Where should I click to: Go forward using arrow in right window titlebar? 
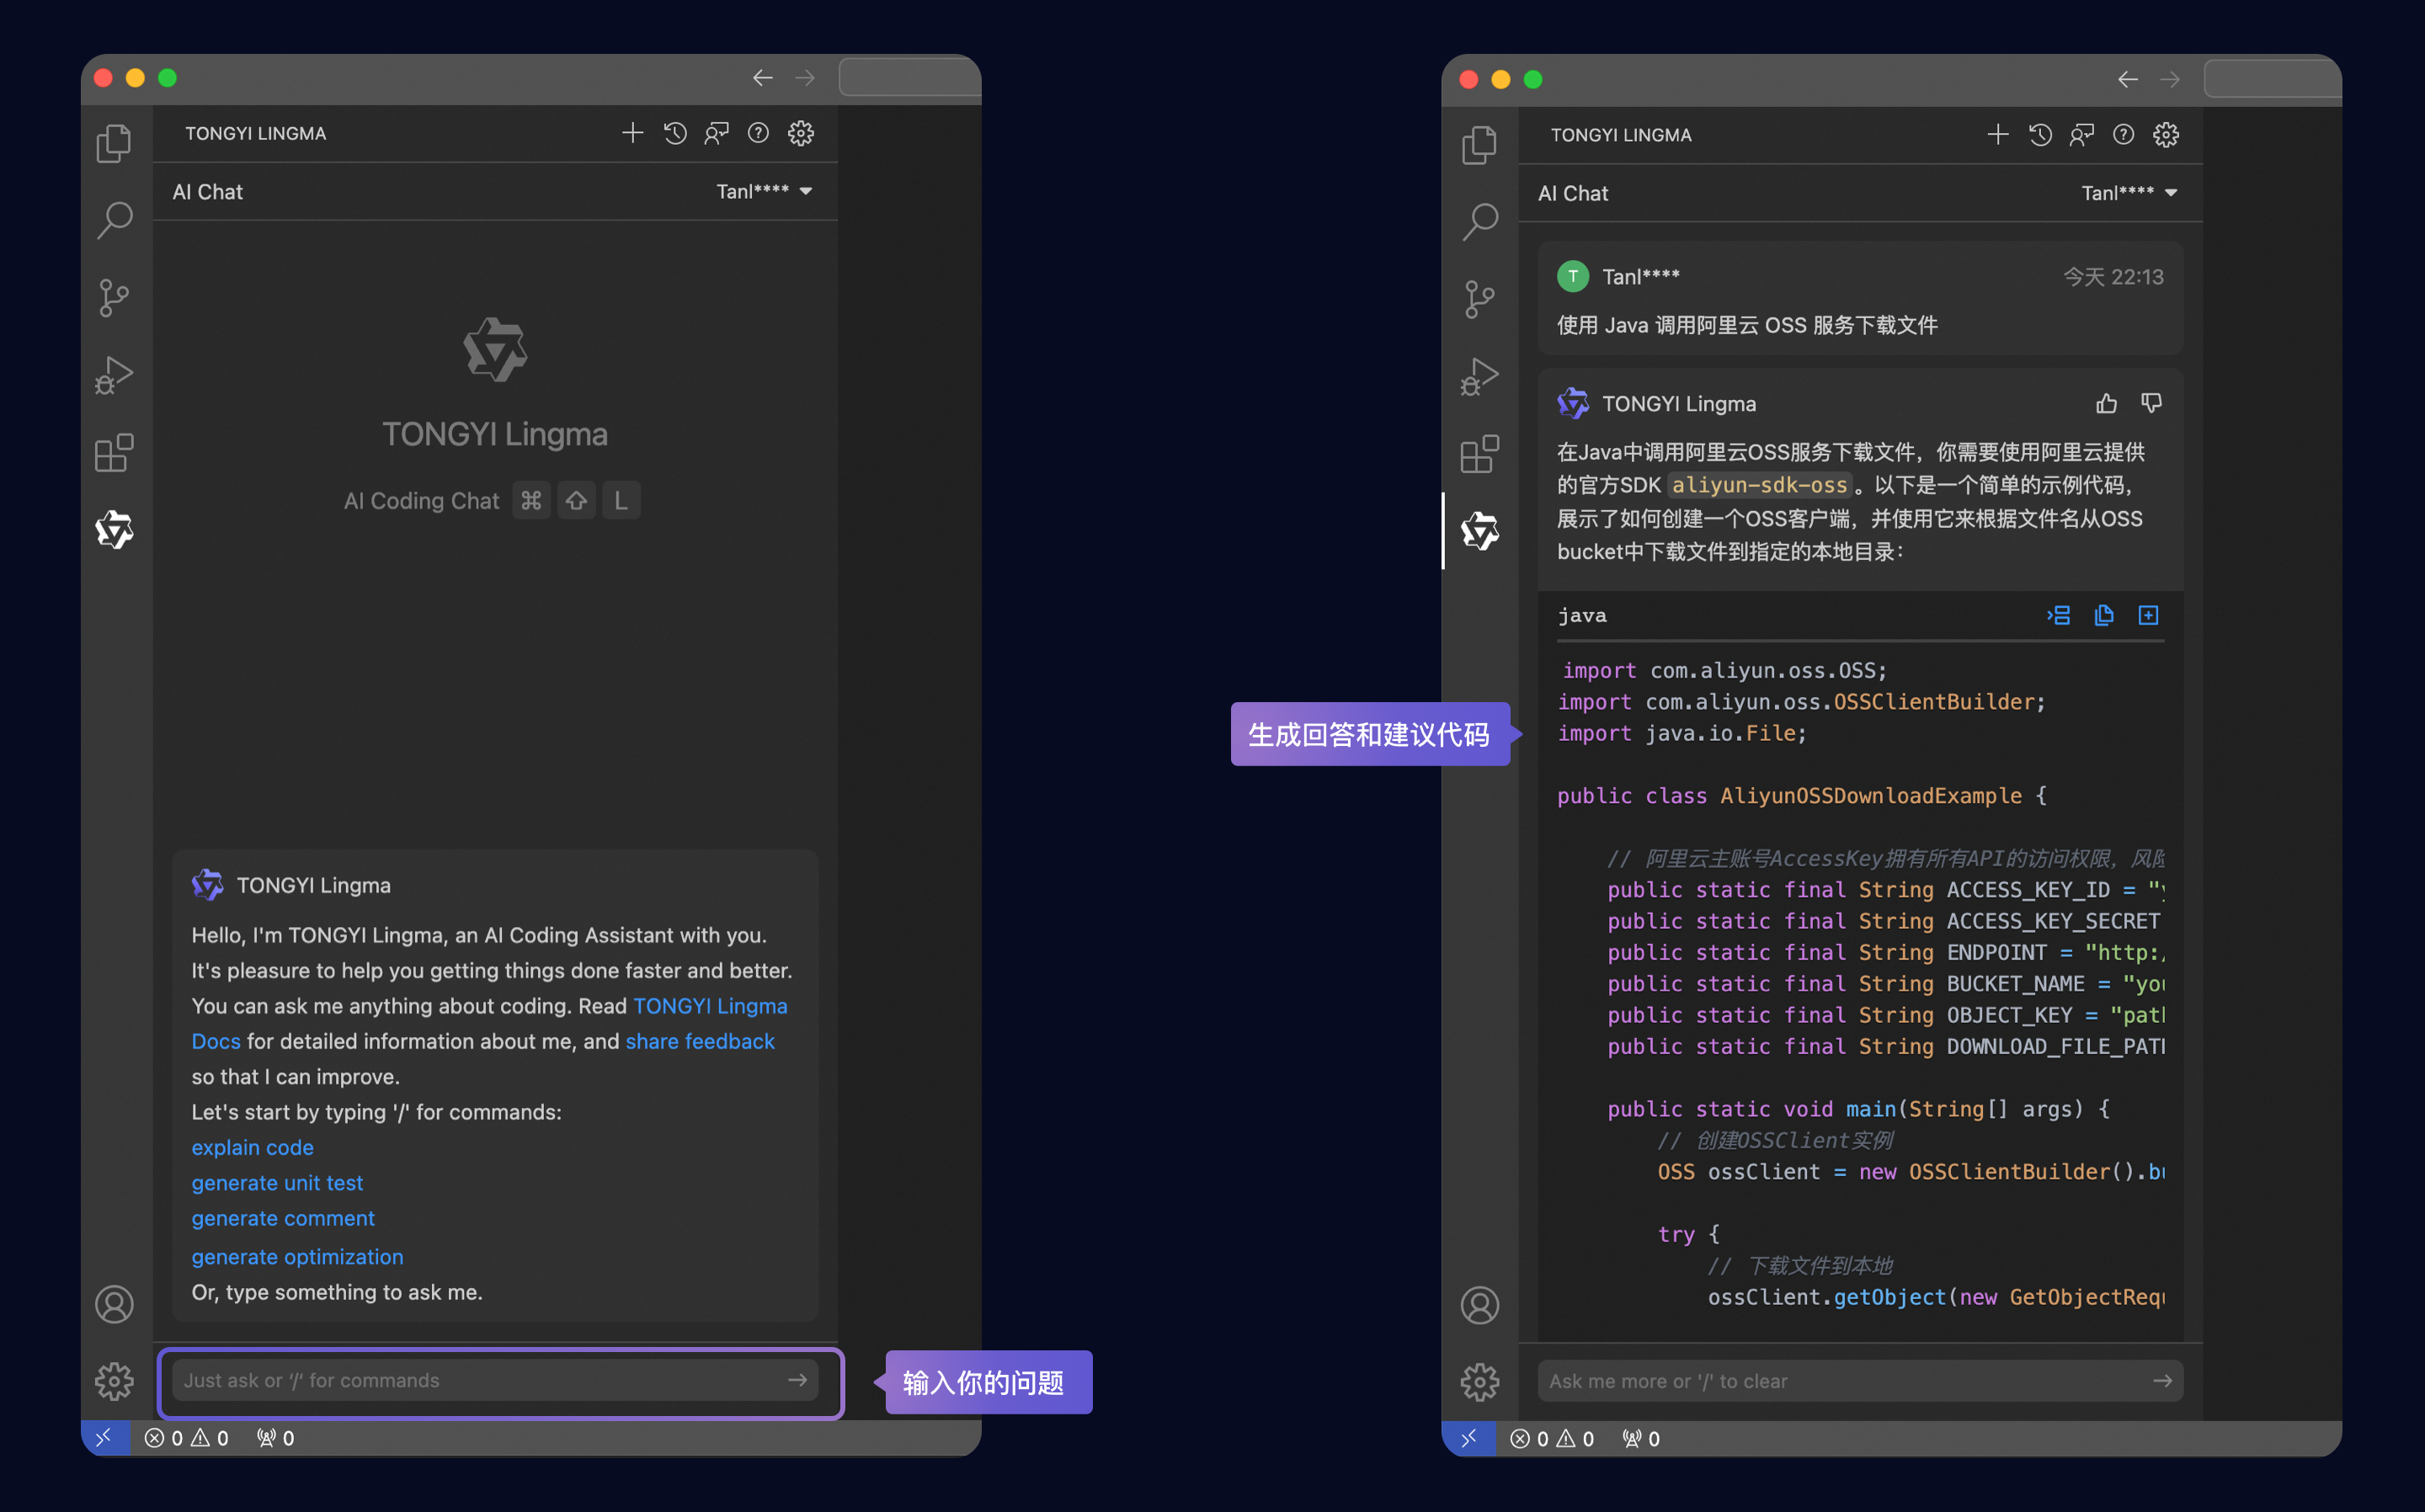point(2170,79)
